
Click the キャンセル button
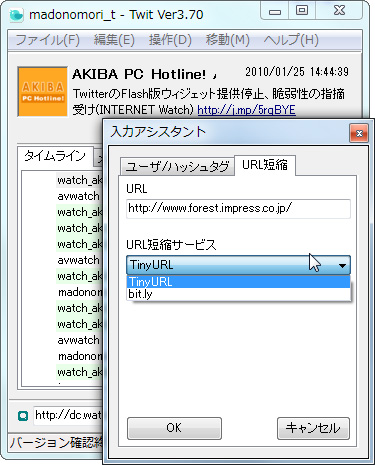coord(313,428)
